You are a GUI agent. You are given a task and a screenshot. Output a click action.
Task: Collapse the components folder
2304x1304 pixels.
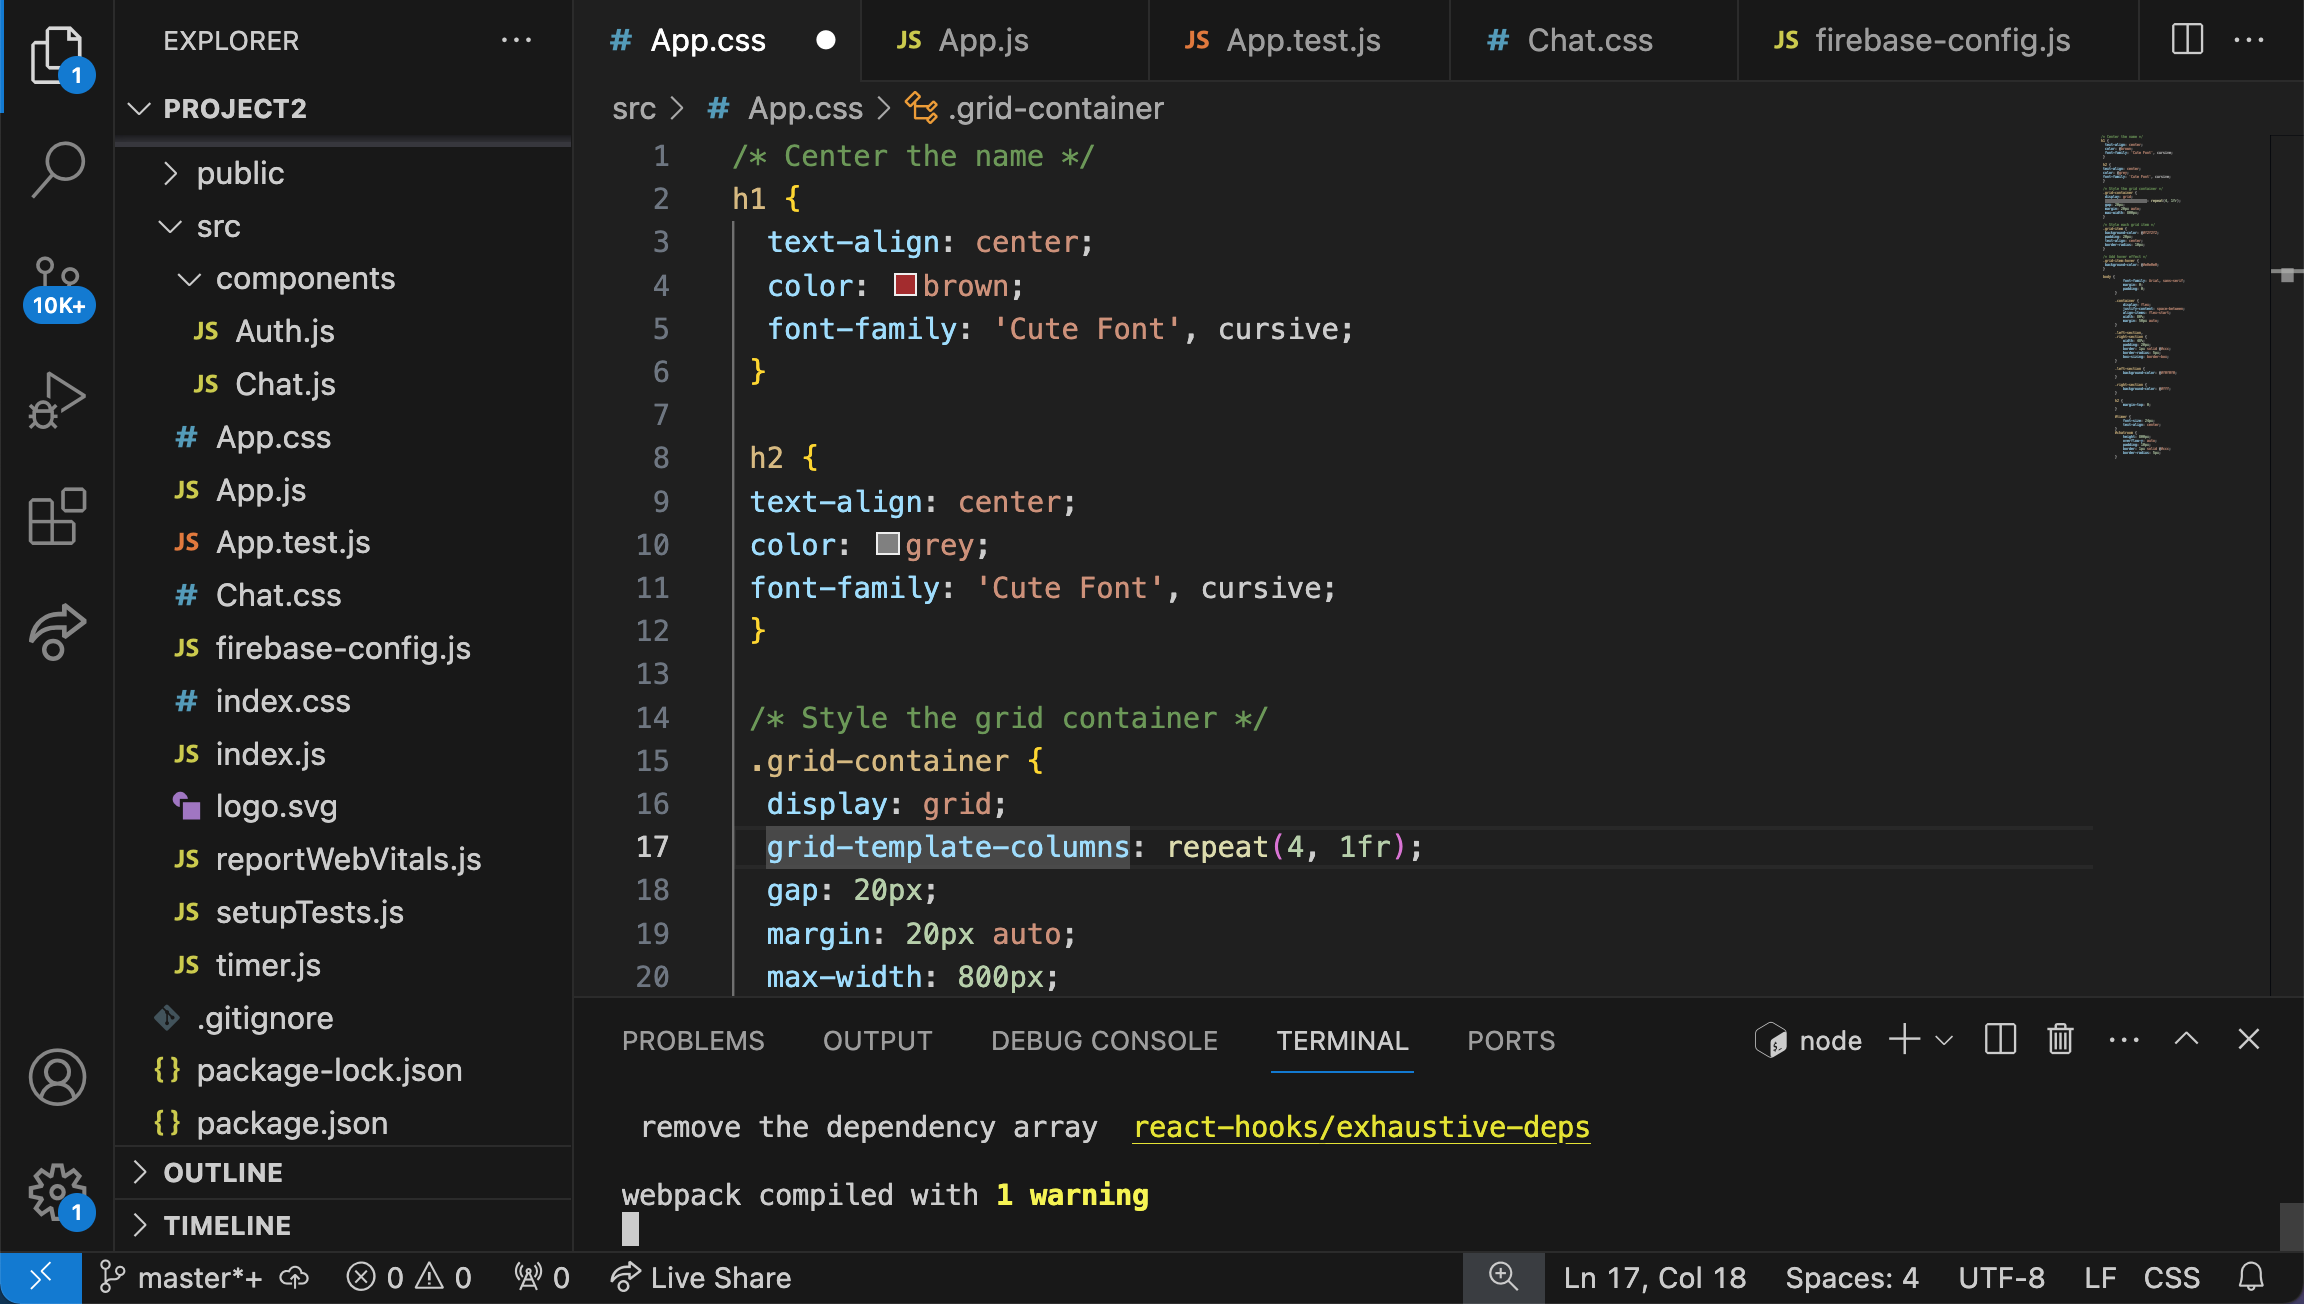tap(305, 278)
